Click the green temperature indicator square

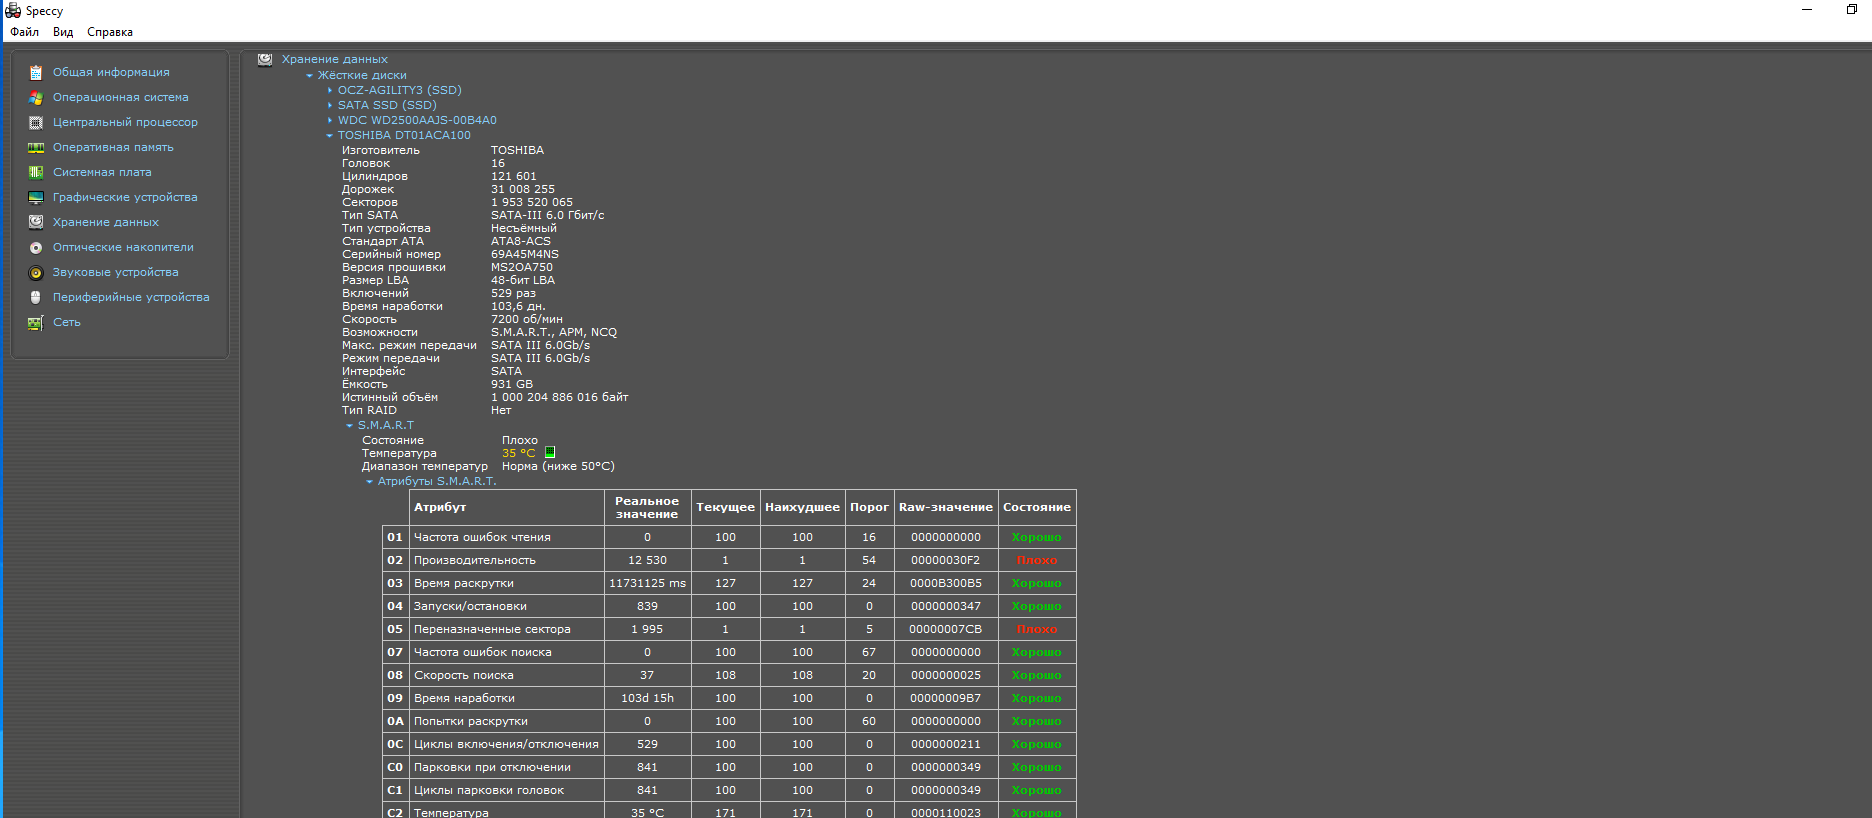[x=550, y=453]
